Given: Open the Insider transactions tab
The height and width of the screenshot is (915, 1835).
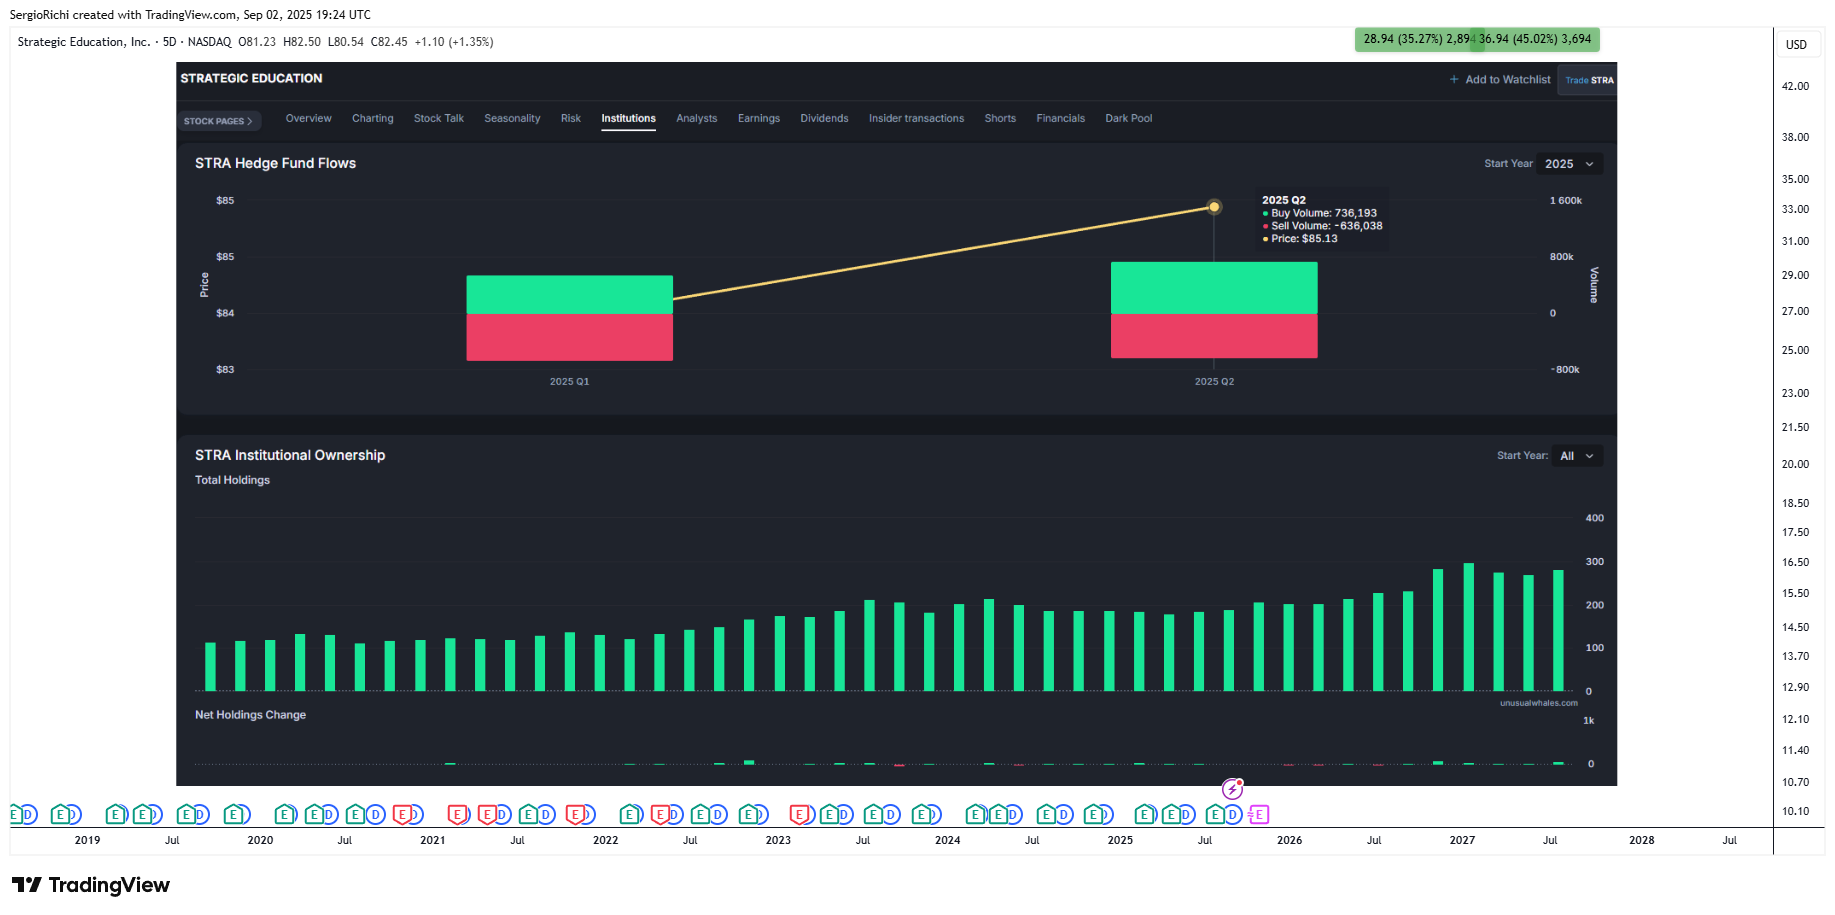Looking at the screenshot, I should tap(917, 118).
